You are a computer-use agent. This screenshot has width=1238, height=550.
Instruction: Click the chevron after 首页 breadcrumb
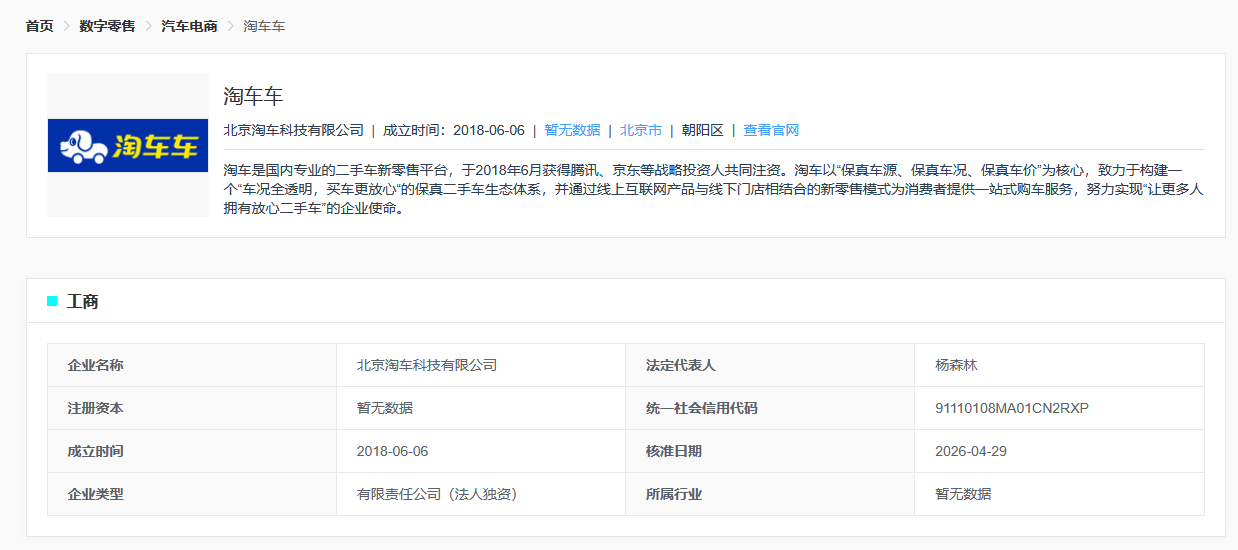tap(67, 26)
